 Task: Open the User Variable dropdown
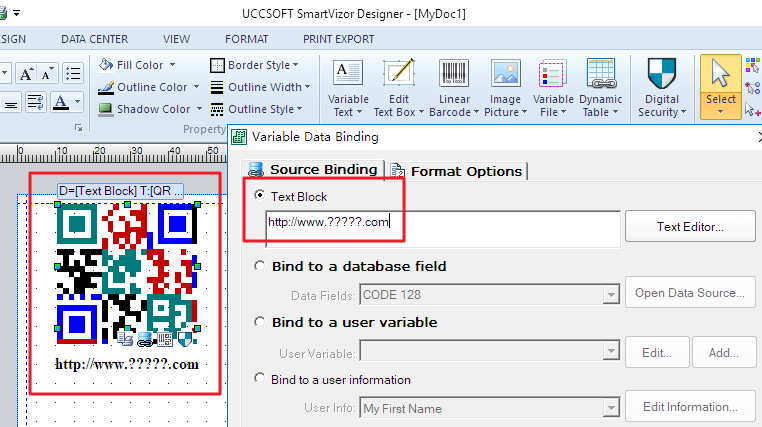point(611,351)
